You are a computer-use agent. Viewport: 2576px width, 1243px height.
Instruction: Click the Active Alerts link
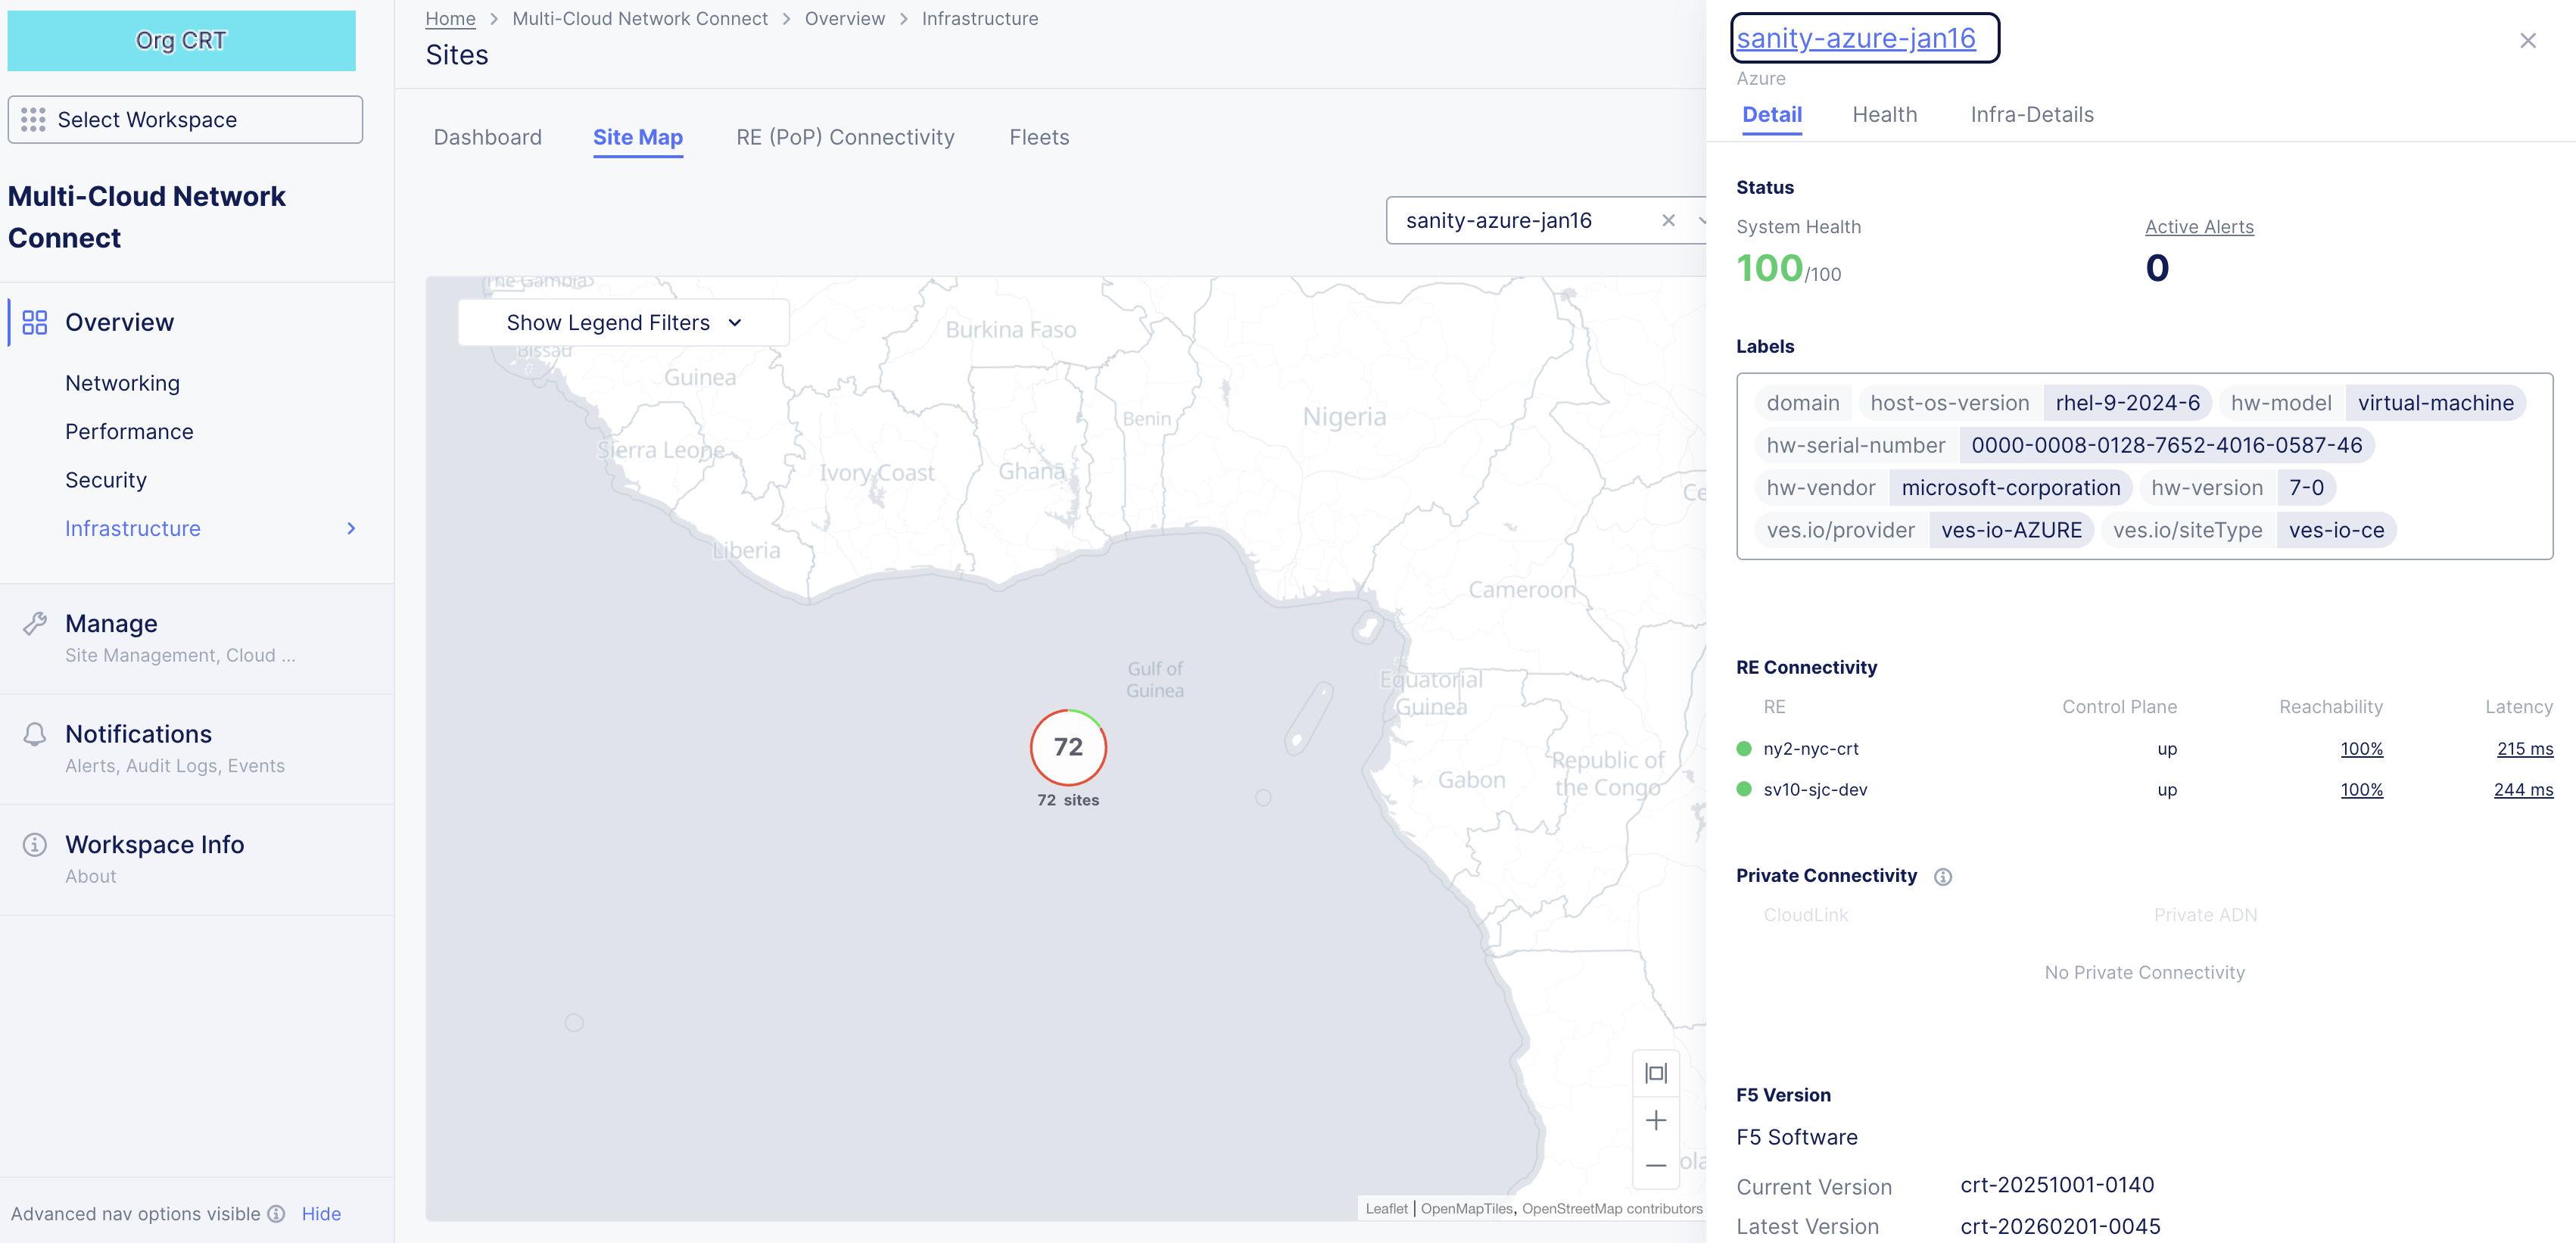(2199, 227)
